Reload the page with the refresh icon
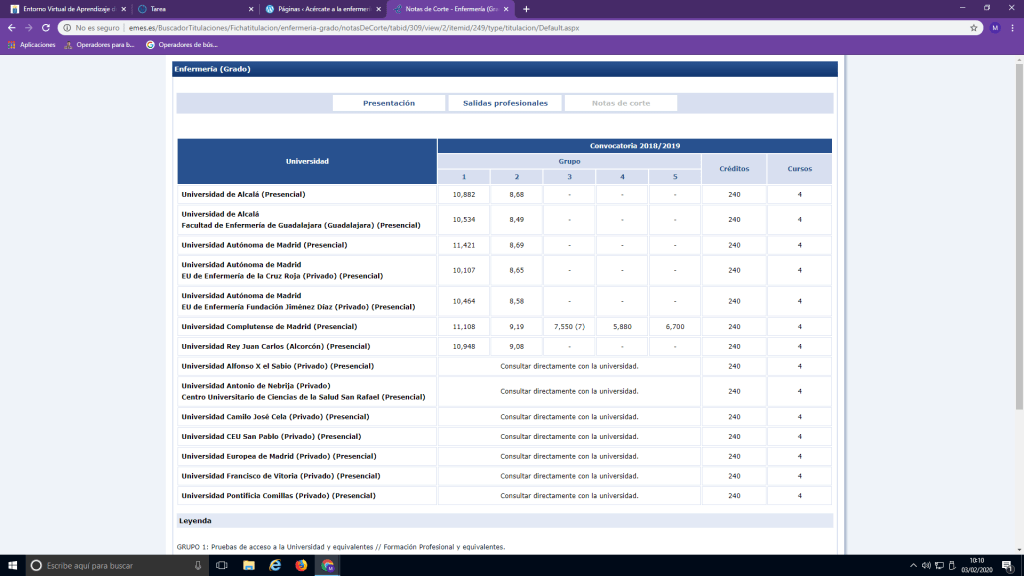1024x576 pixels. (x=46, y=28)
